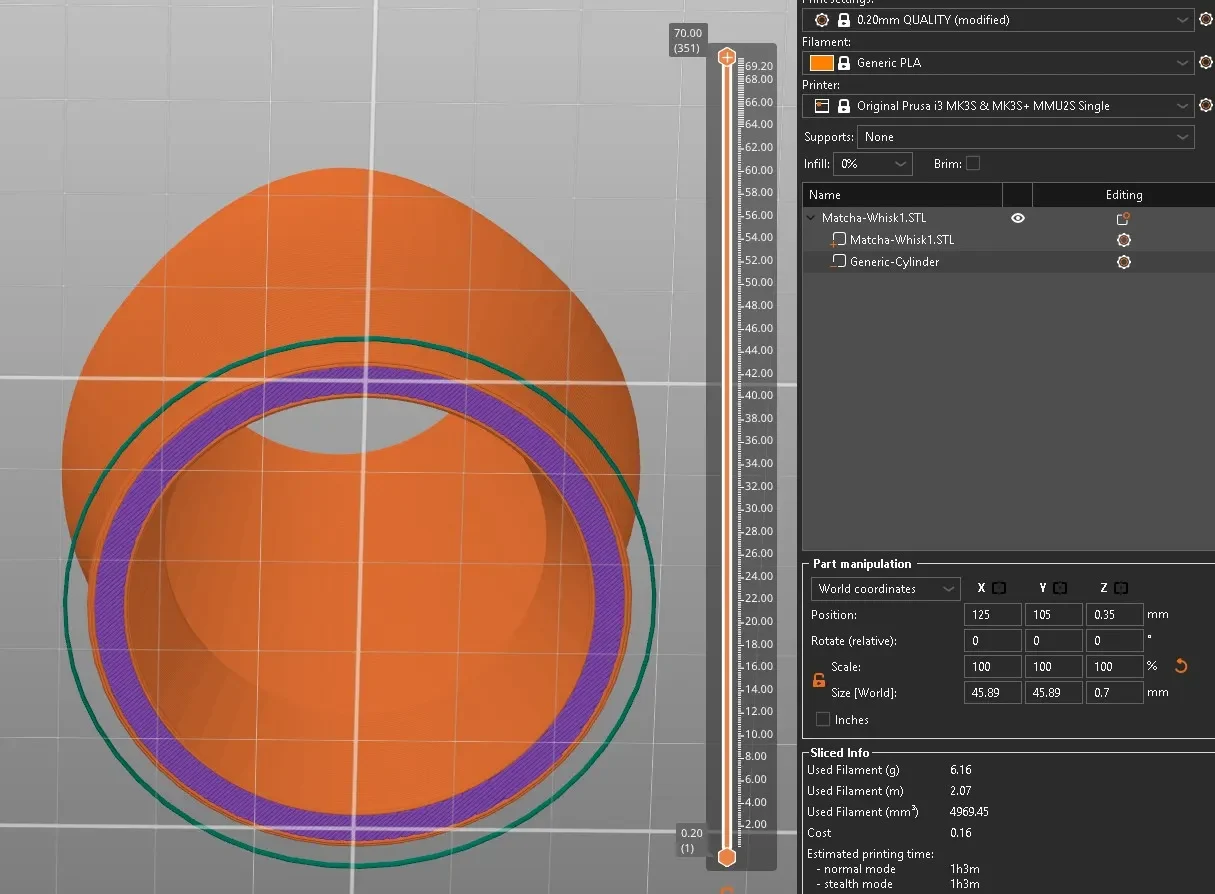Click the layer ruler at 36.00 mark
The height and width of the screenshot is (894, 1215).
tap(759, 440)
